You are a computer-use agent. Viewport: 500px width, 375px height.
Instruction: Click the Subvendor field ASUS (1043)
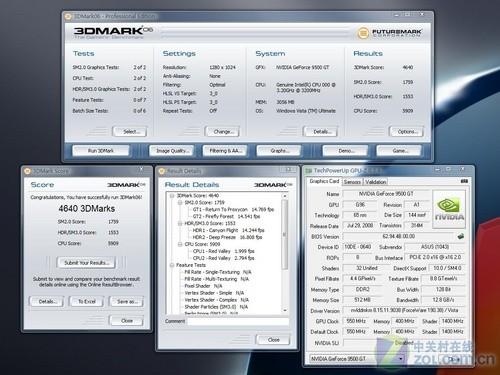(x=435, y=247)
